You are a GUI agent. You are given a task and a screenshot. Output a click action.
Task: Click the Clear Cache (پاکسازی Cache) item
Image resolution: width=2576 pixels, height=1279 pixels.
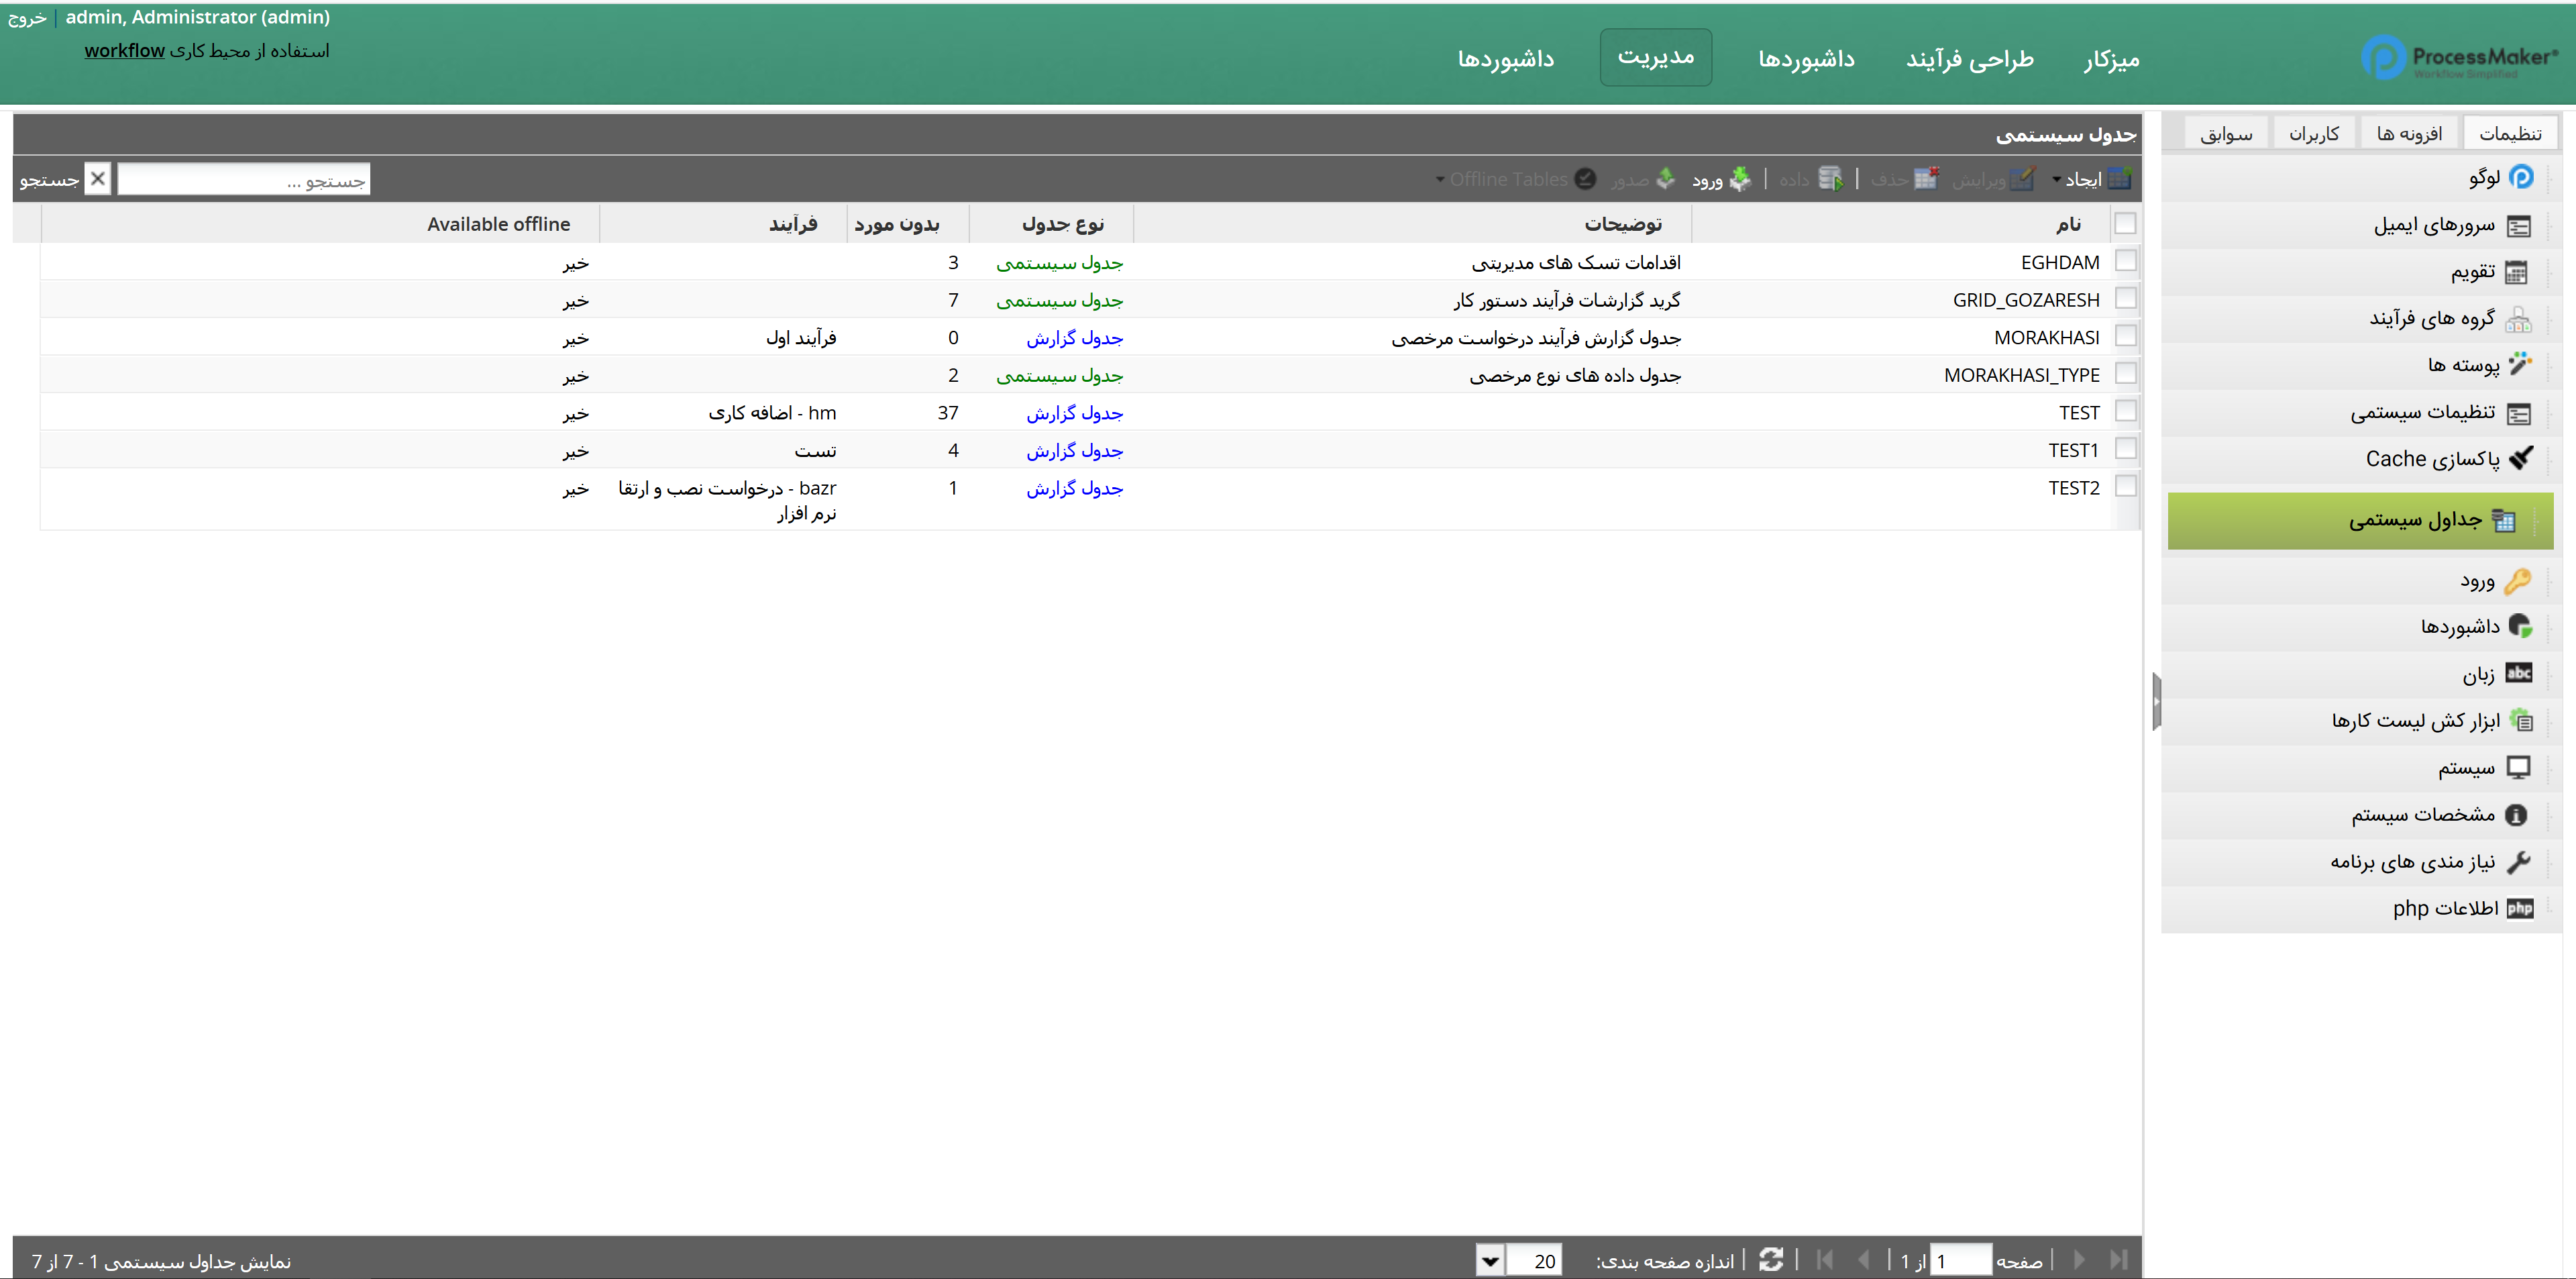point(2432,459)
